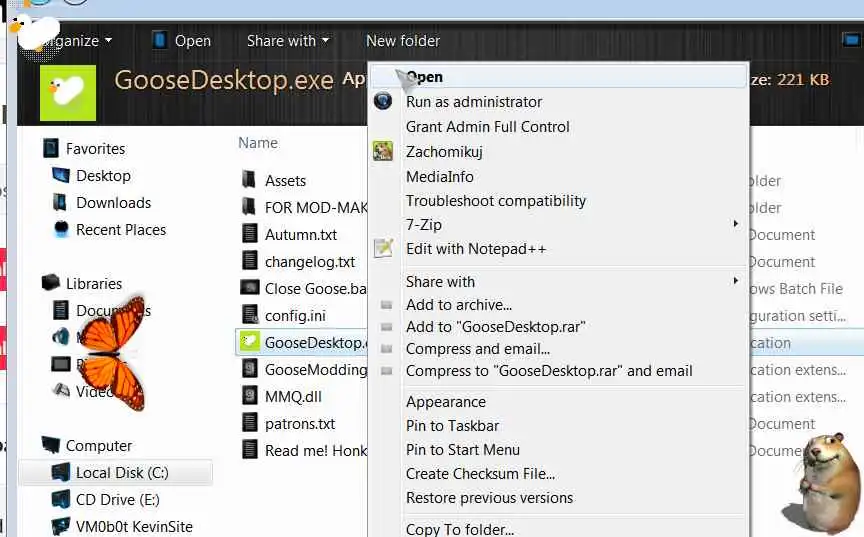Click the GooseDesktop.exe large green preview icon

click(68, 93)
